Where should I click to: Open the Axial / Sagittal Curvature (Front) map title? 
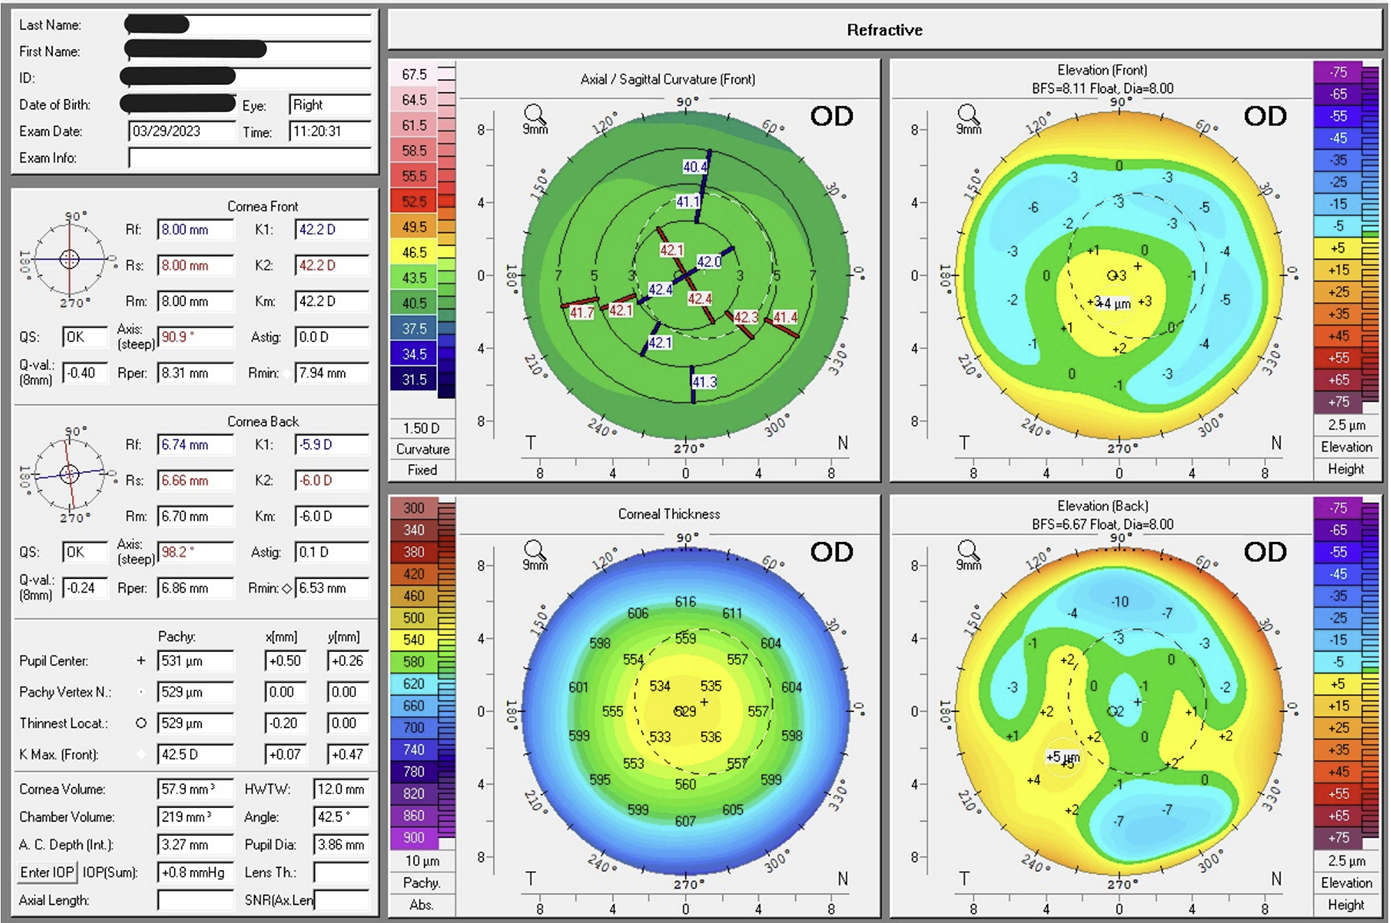coord(668,79)
